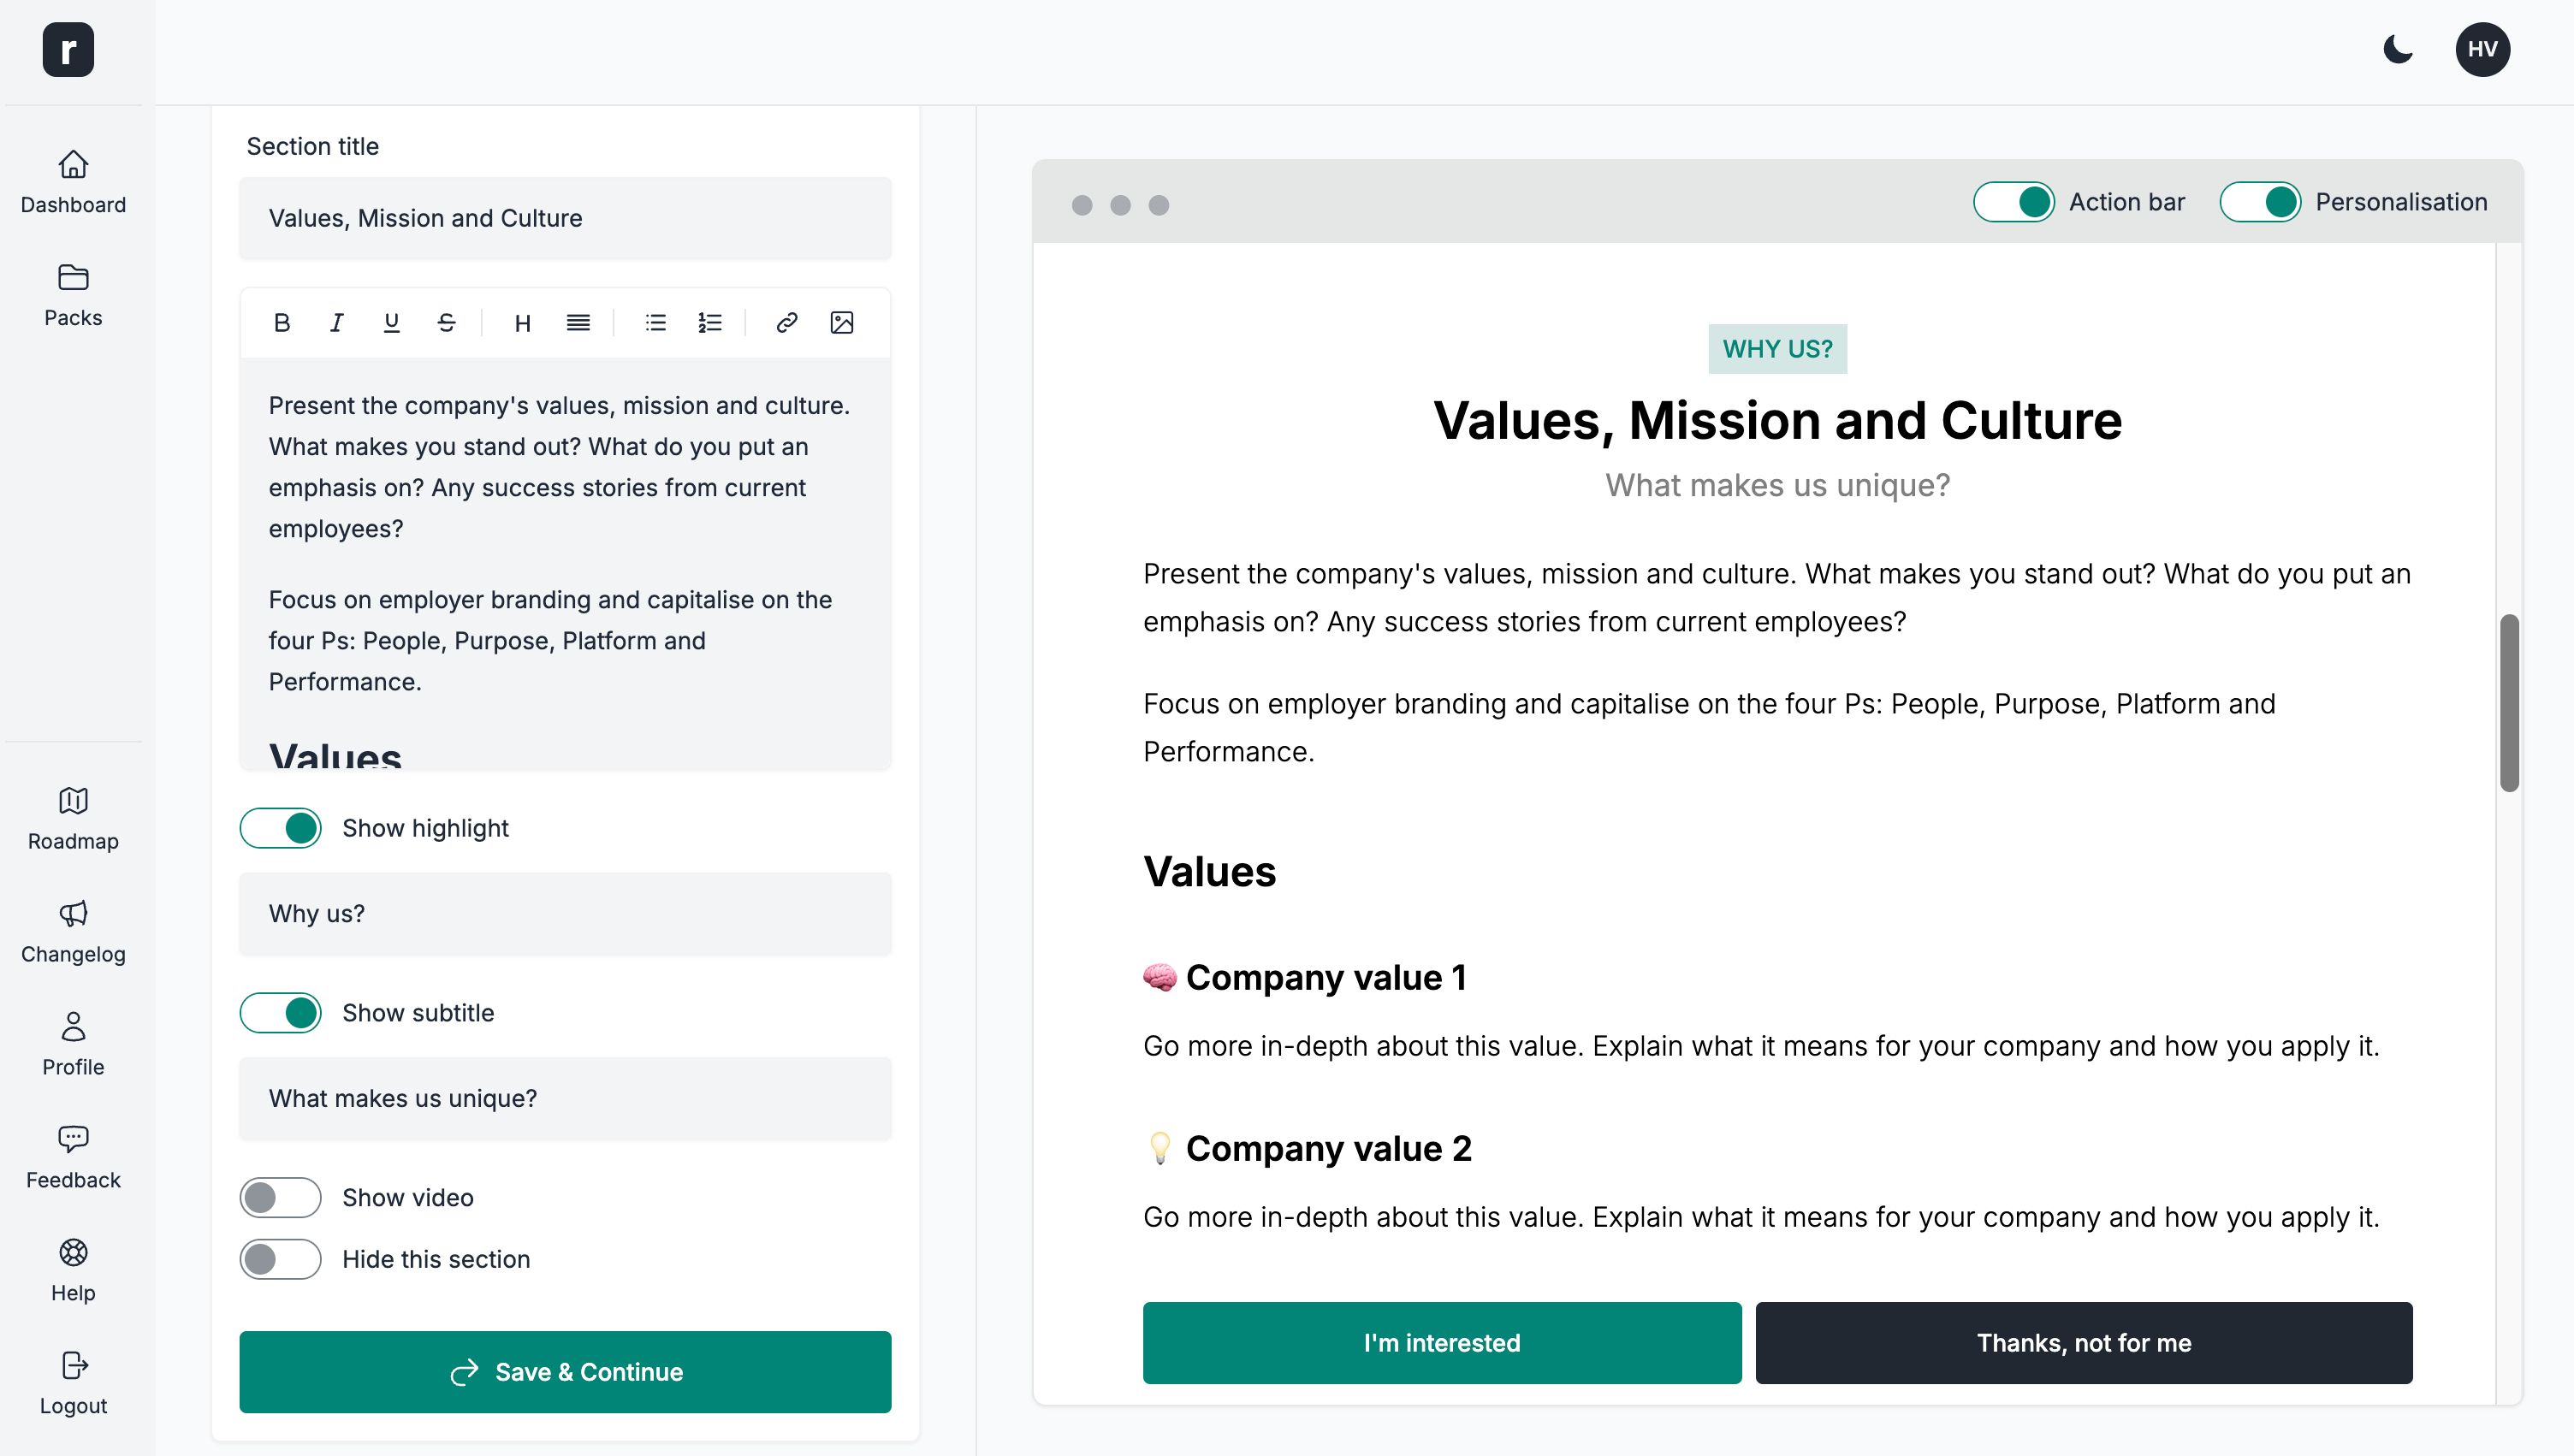This screenshot has height=1456, width=2574.
Task: Go to your Profile settings
Action: (x=73, y=1045)
